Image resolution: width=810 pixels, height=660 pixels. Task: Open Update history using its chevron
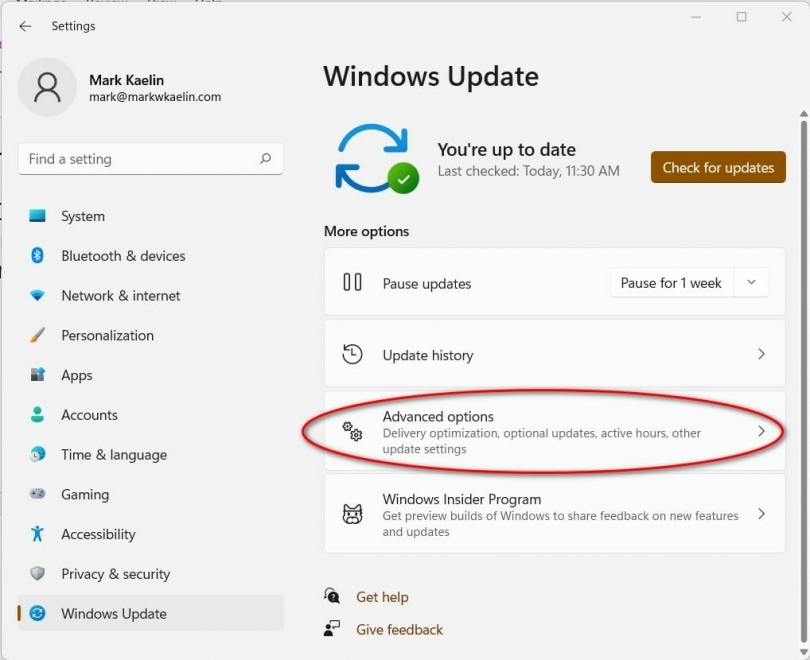point(762,355)
